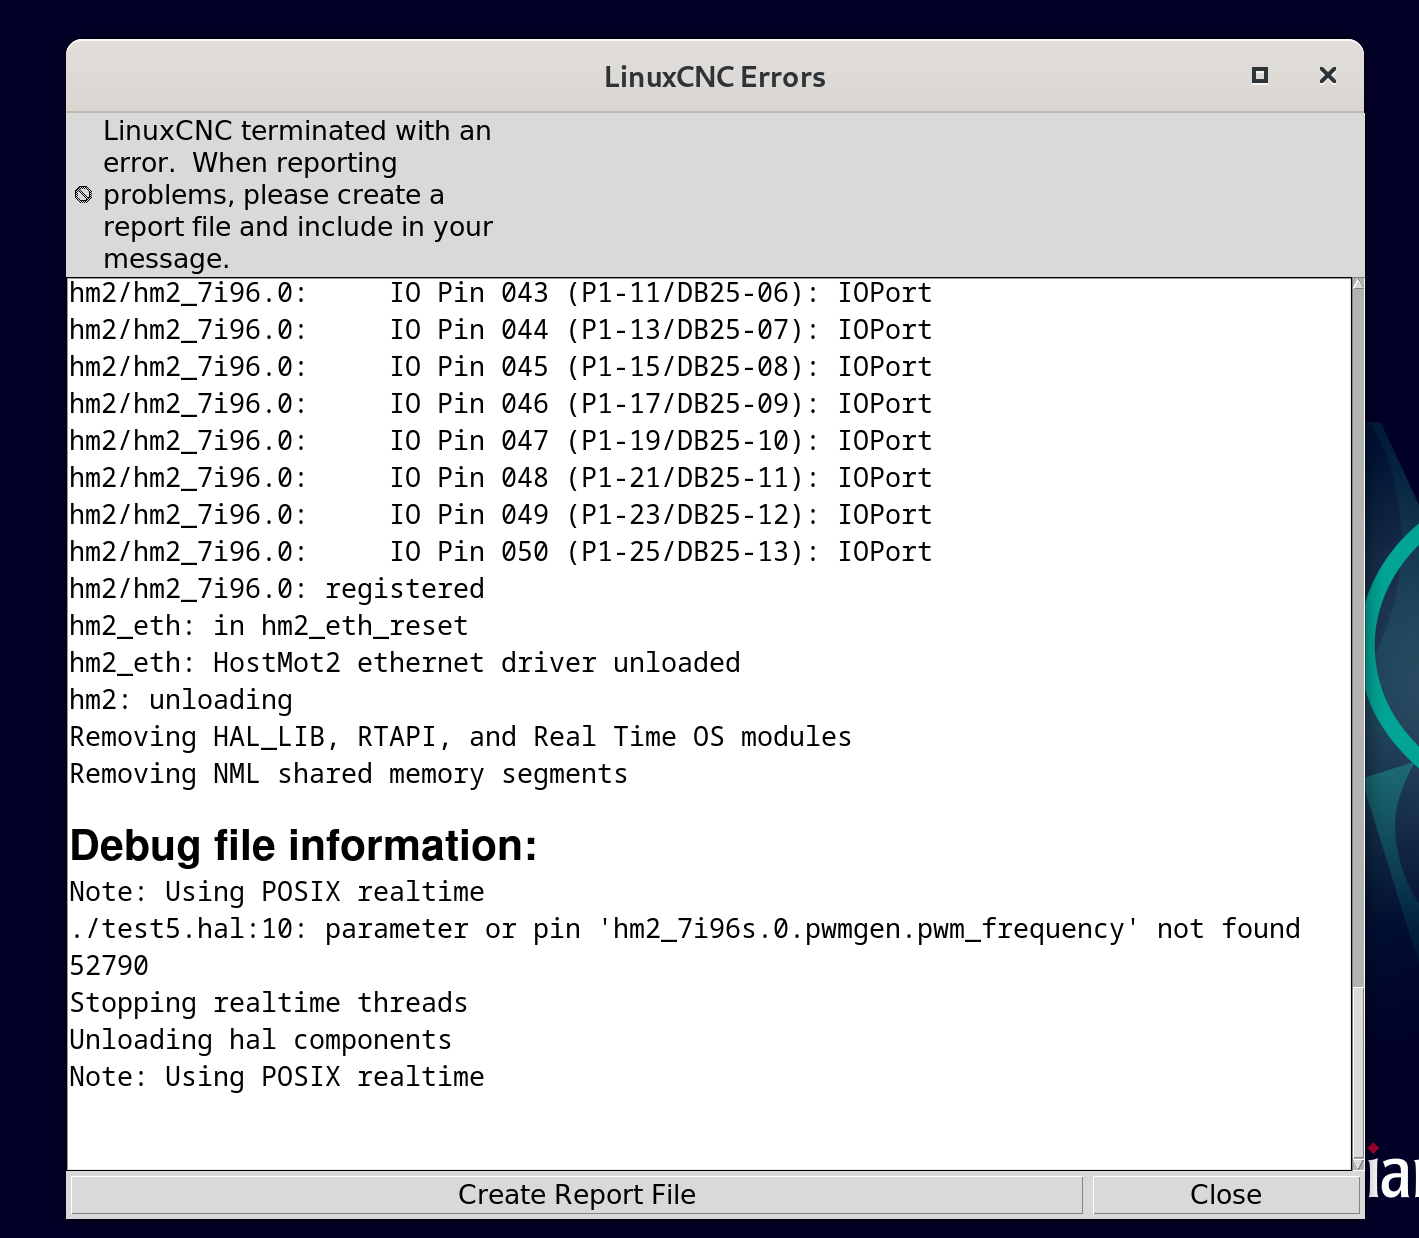This screenshot has width=1419, height=1238.
Task: Click 'Removing NML shared memory segments' line
Action: [349, 774]
